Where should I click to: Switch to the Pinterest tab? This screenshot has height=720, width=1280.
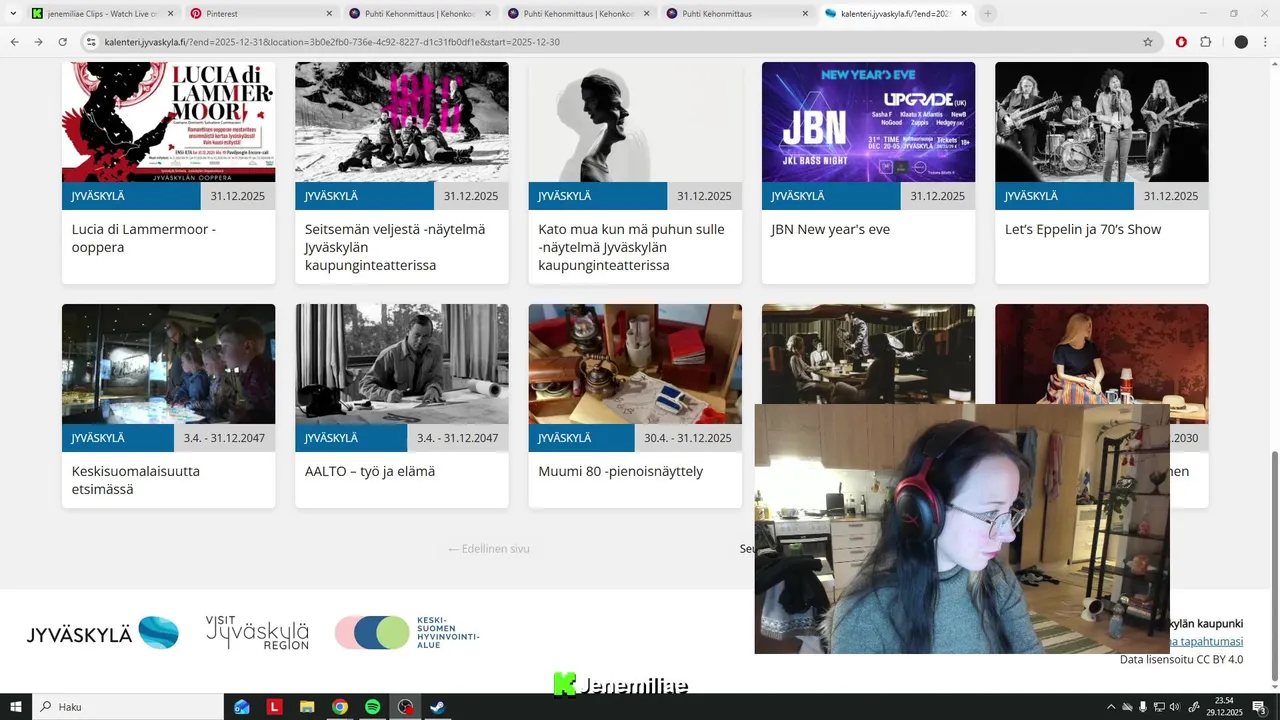pyautogui.click(x=260, y=14)
